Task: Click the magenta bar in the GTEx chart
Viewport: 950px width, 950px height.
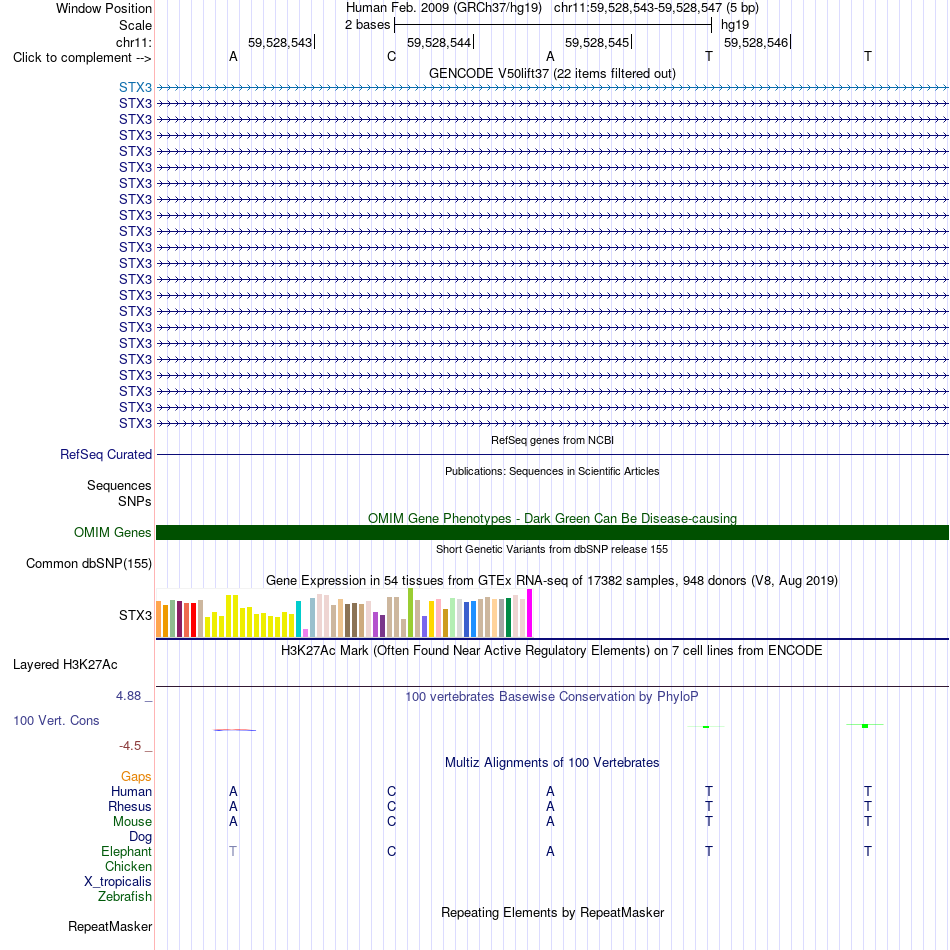Action: click(530, 613)
